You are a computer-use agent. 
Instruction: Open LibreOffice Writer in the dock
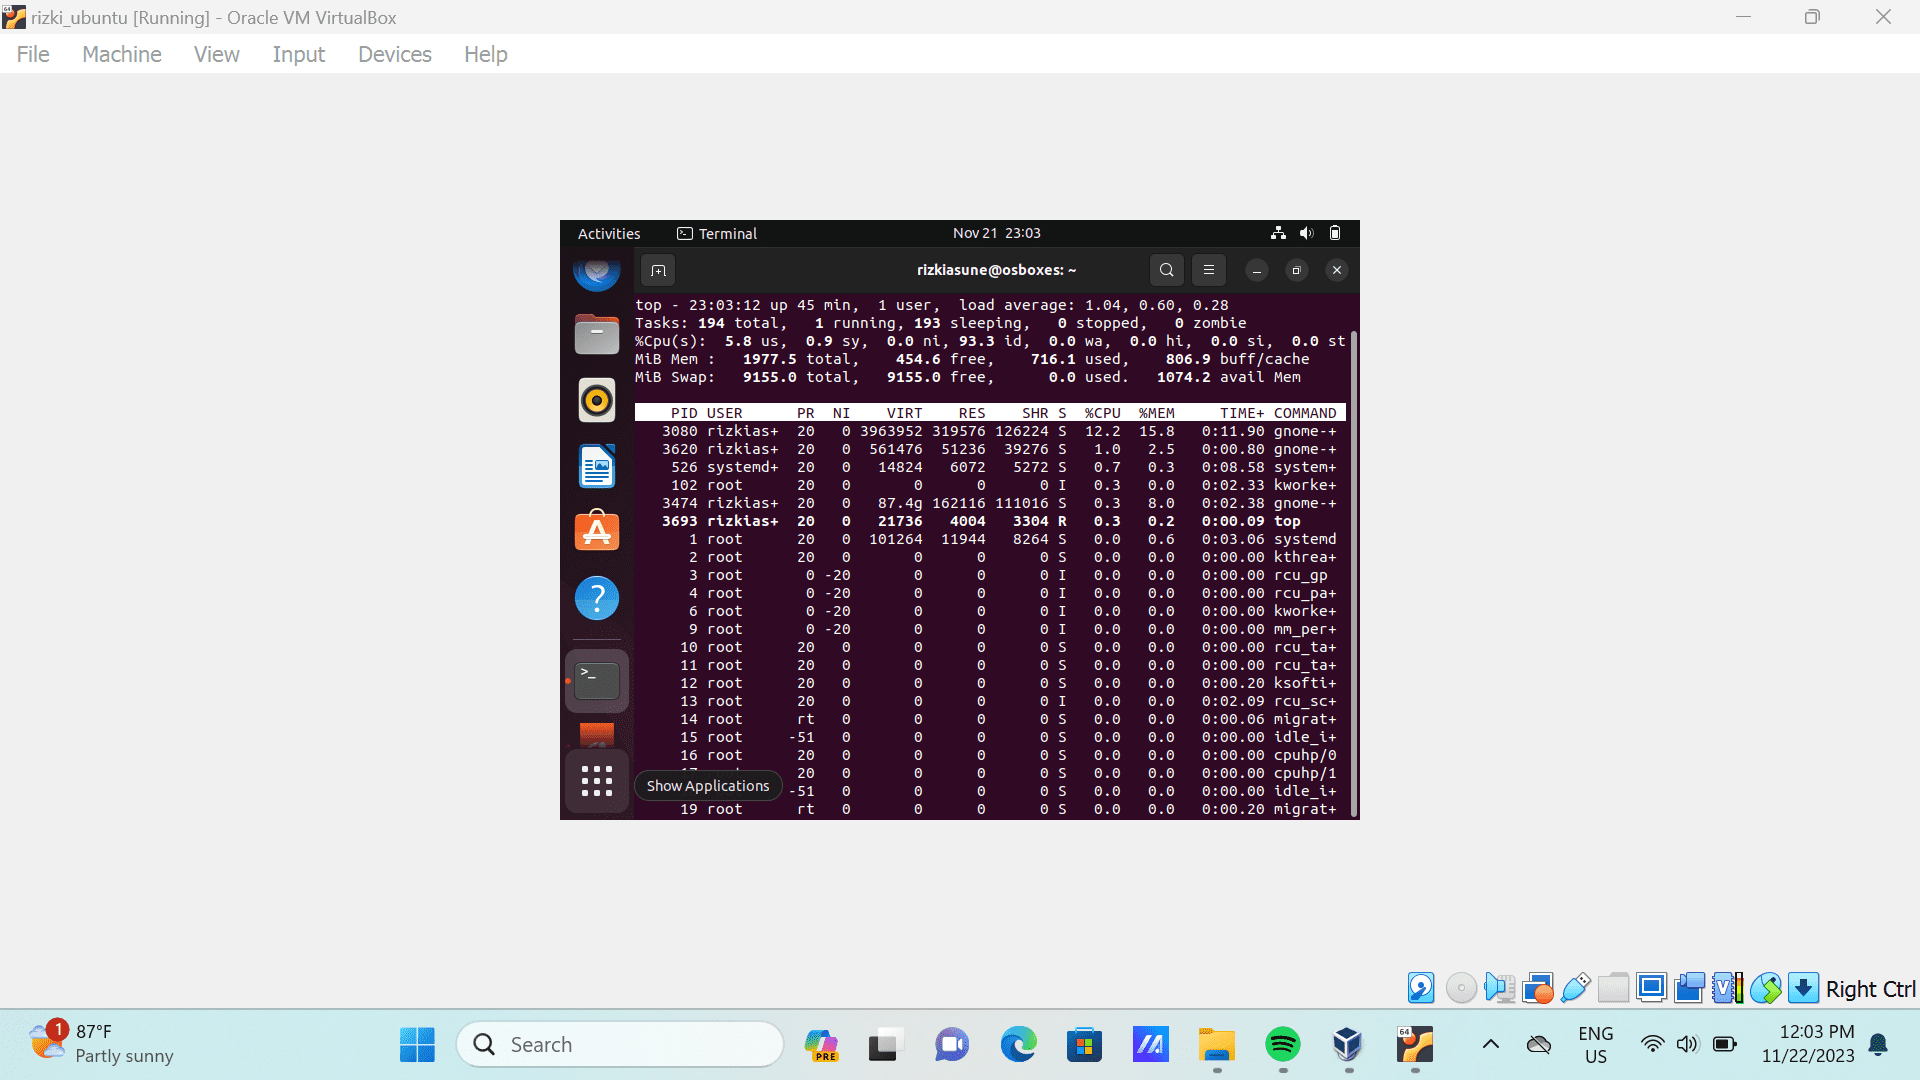tap(596, 466)
